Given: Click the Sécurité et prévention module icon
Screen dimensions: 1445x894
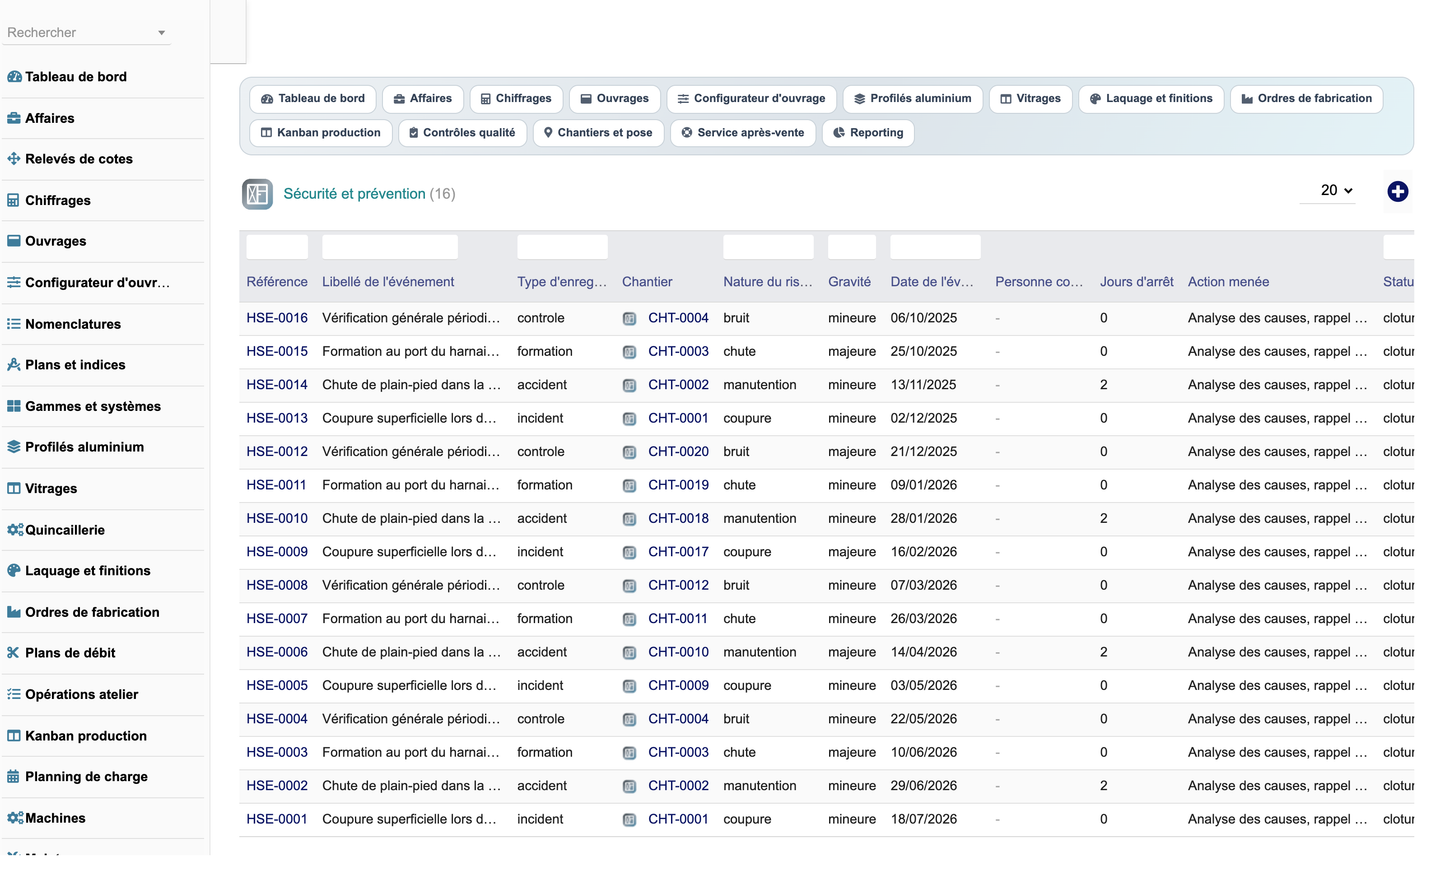Looking at the screenshot, I should [257, 194].
